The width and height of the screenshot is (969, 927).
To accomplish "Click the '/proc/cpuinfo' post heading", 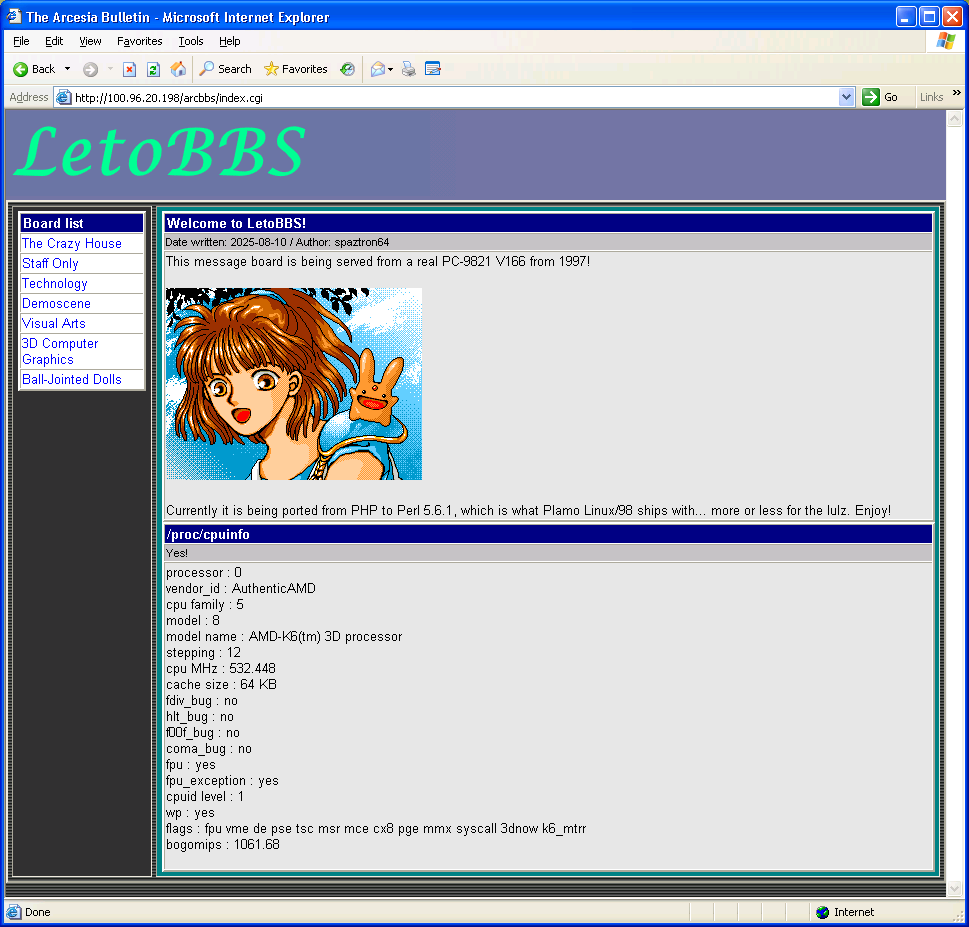I will [x=208, y=534].
